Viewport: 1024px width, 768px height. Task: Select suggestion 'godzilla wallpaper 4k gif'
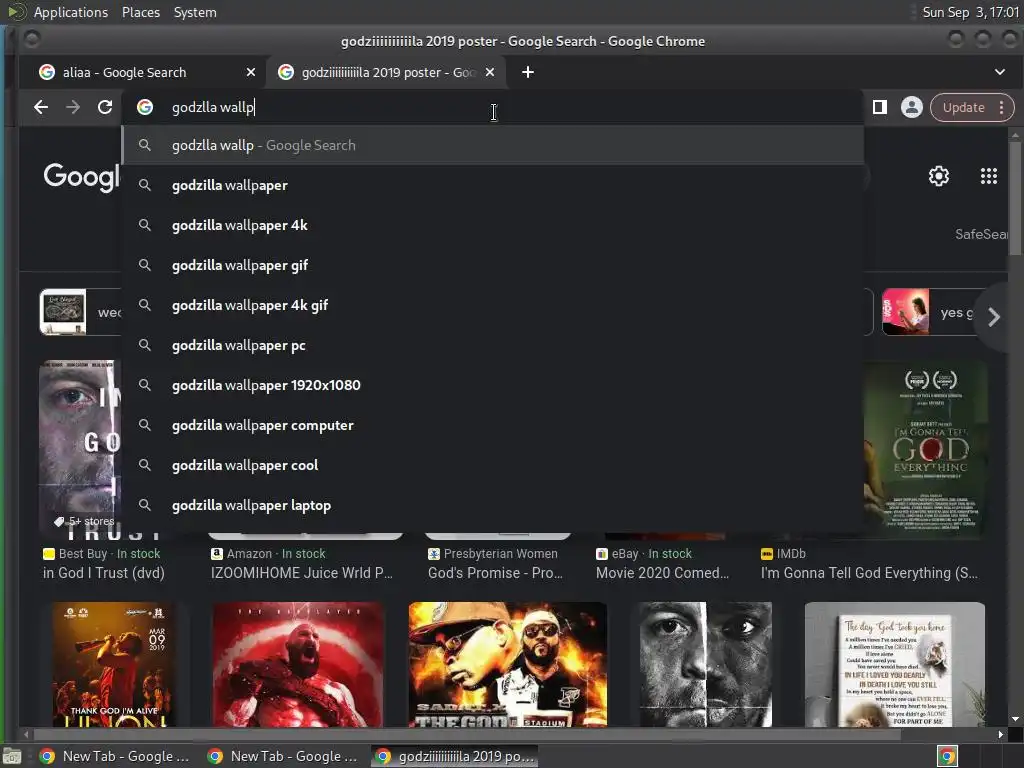pyautogui.click(x=493, y=305)
